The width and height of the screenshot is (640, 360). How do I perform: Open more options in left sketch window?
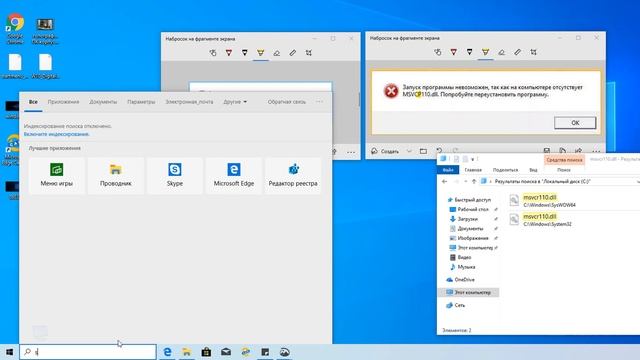coord(351,152)
